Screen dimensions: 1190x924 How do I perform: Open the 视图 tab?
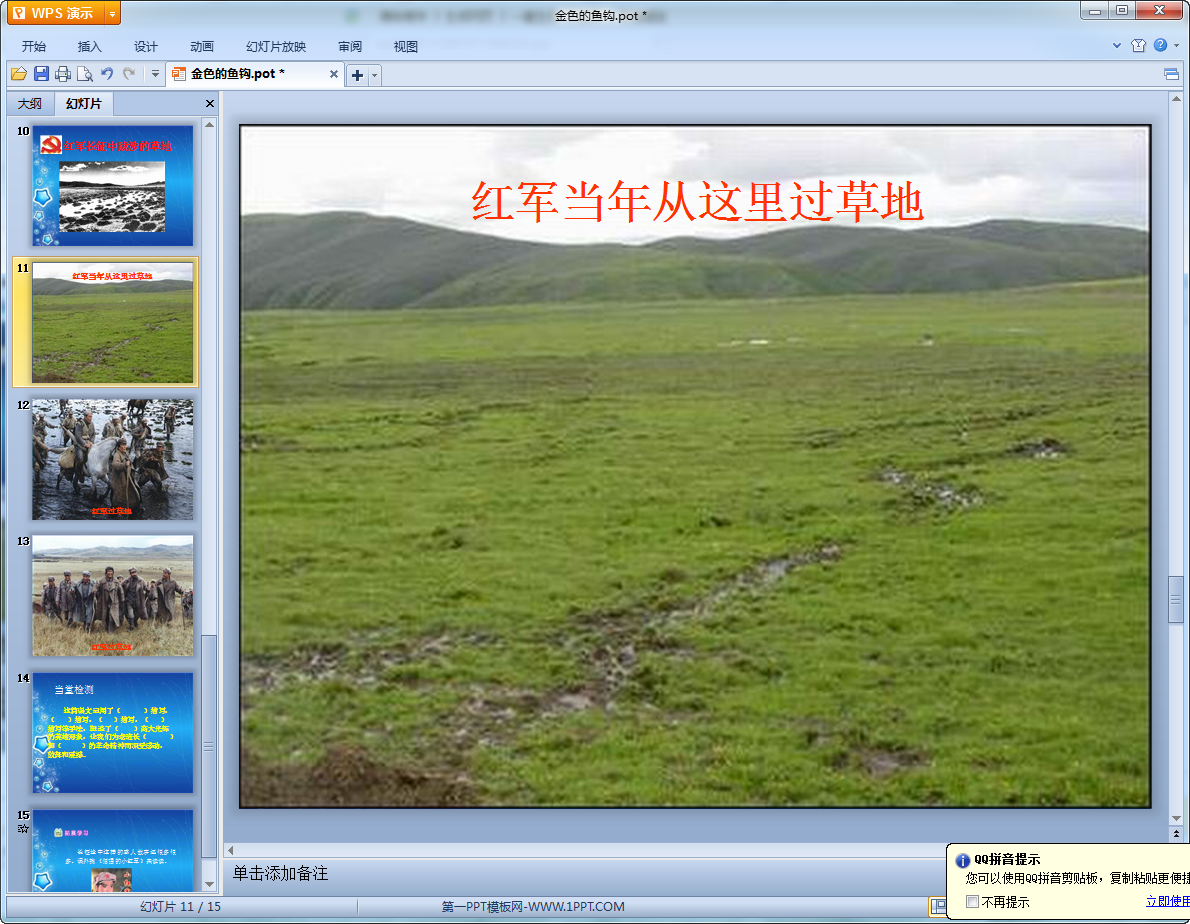coord(406,46)
